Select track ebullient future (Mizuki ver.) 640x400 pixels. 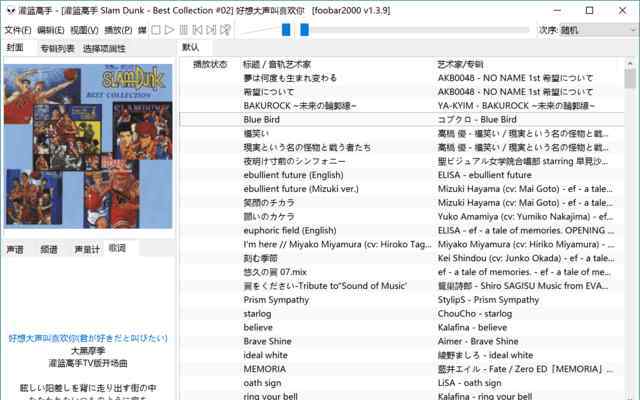[x=301, y=189]
